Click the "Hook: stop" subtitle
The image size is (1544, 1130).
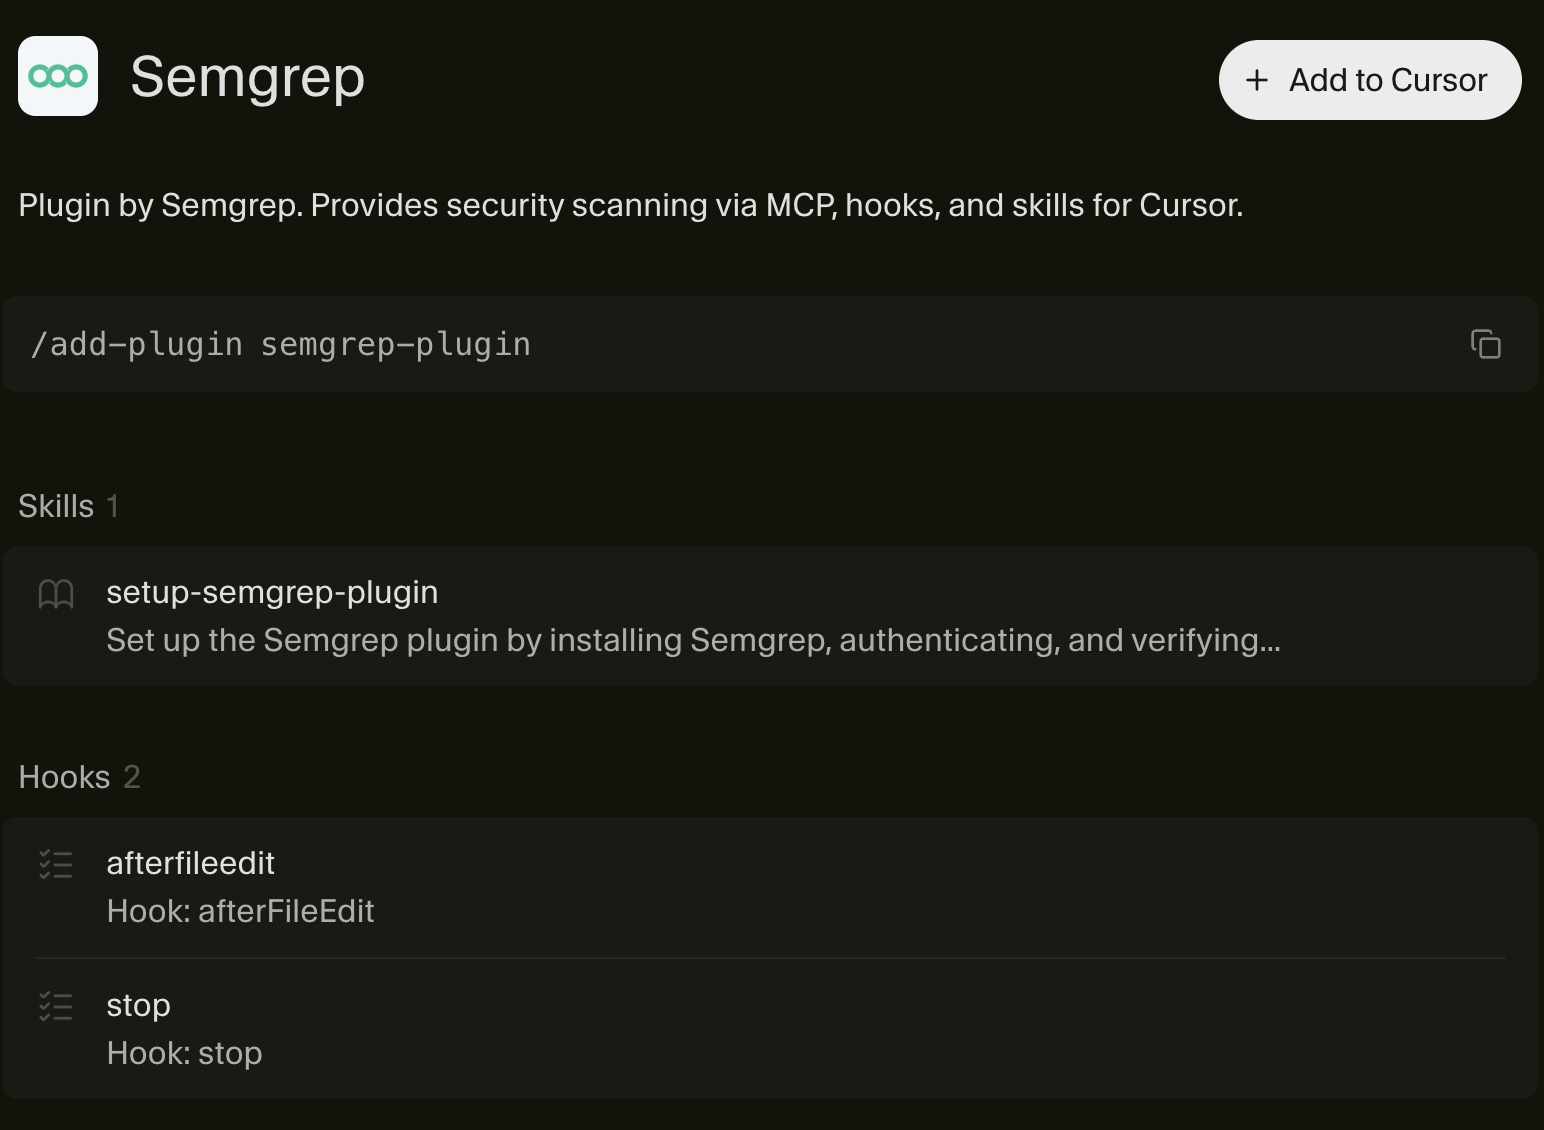[x=184, y=1053]
